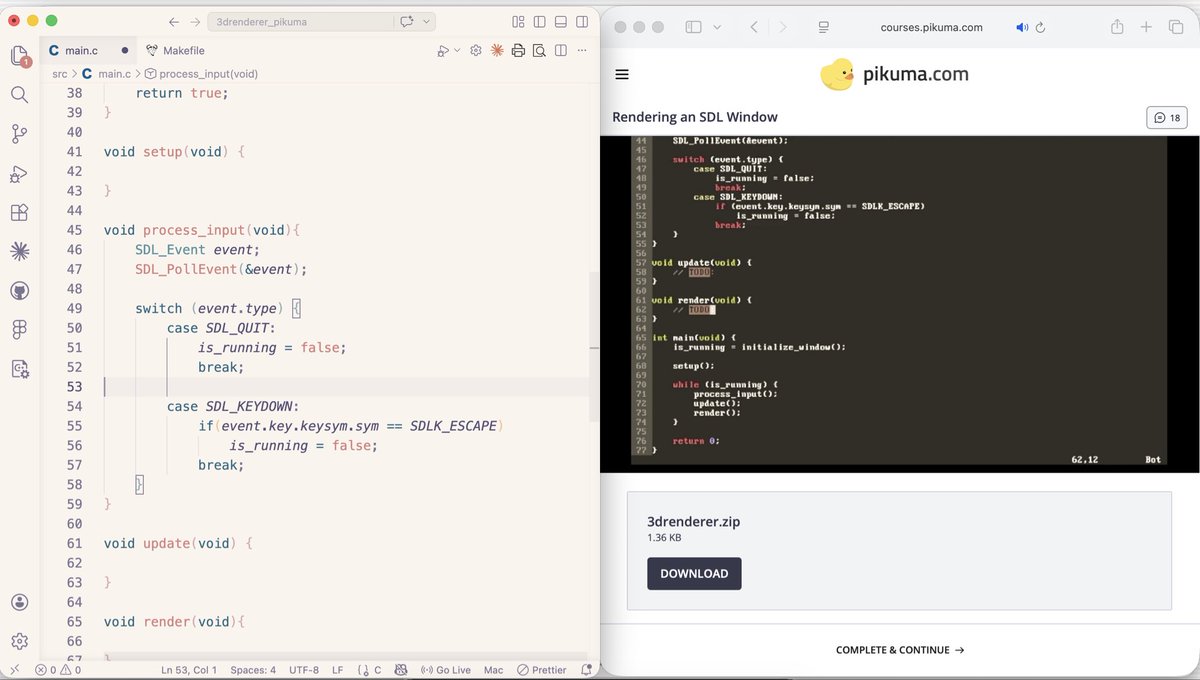Open the remote window indicator in status bar

(14, 670)
